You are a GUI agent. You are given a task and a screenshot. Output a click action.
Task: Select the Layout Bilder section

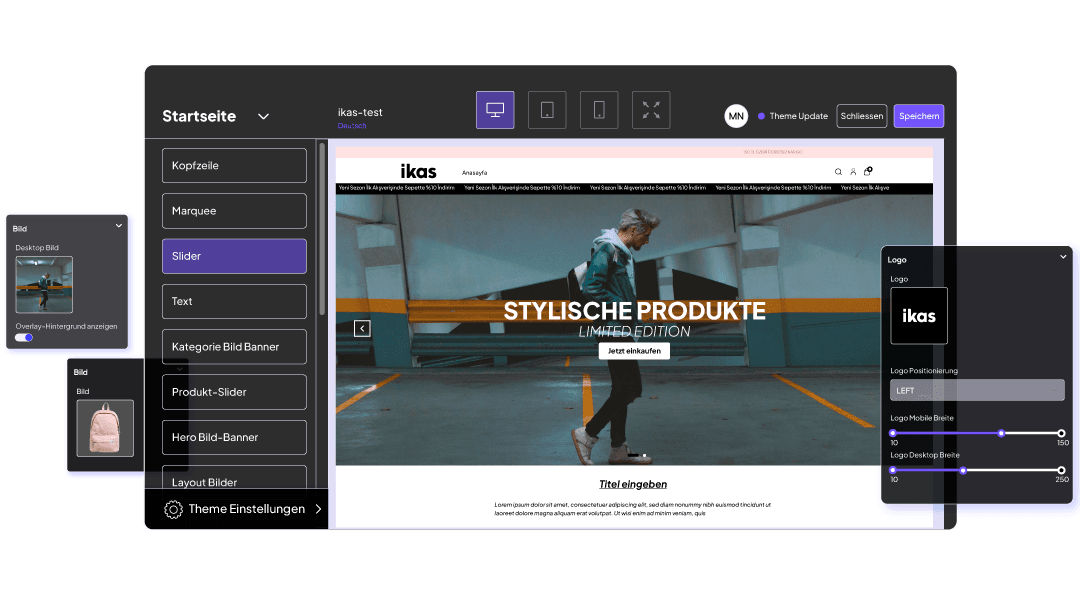click(234, 477)
